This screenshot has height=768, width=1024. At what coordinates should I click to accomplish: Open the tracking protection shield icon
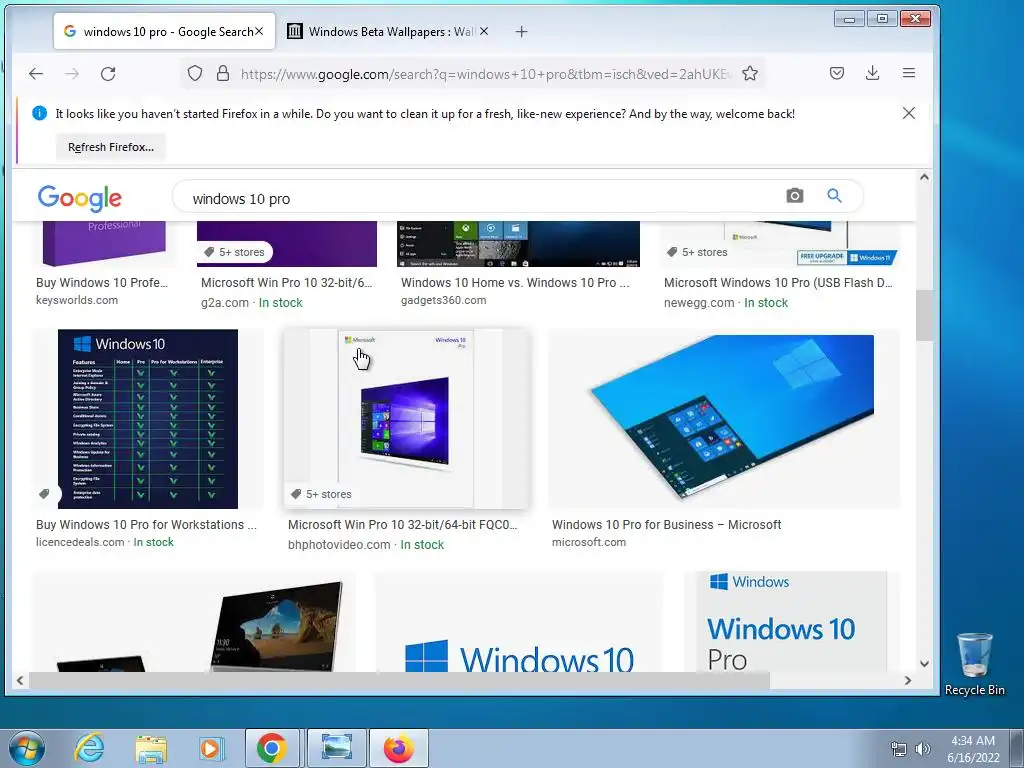pyautogui.click(x=195, y=73)
